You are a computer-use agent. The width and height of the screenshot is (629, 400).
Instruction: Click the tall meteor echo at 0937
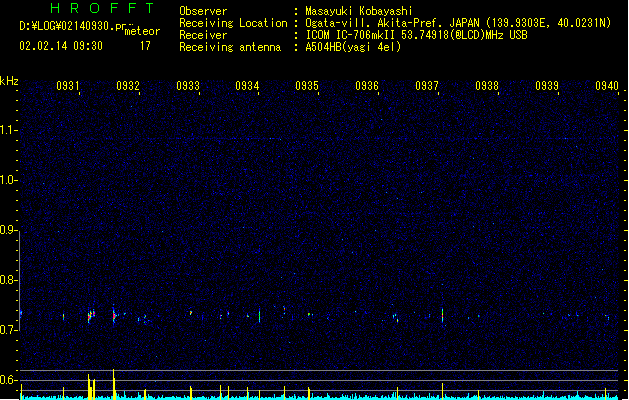coord(442,316)
